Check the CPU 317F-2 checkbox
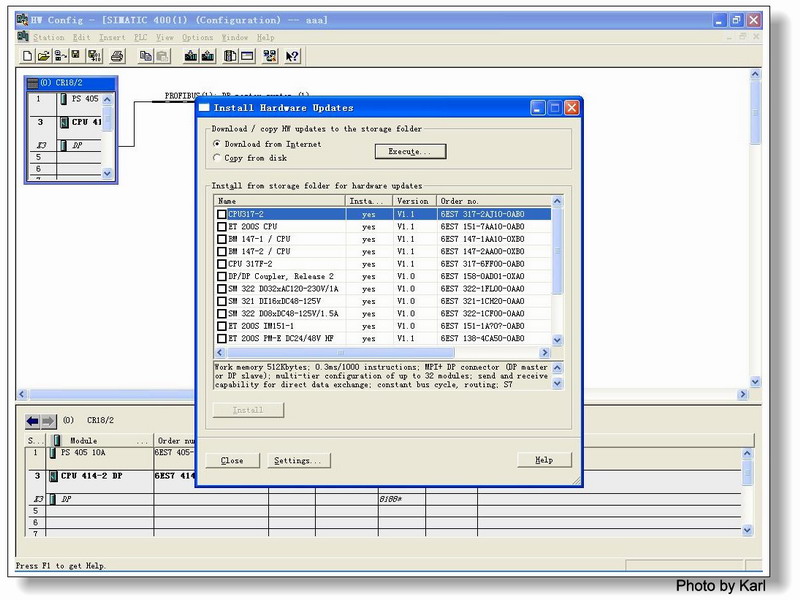The image size is (800, 600). tap(222, 264)
